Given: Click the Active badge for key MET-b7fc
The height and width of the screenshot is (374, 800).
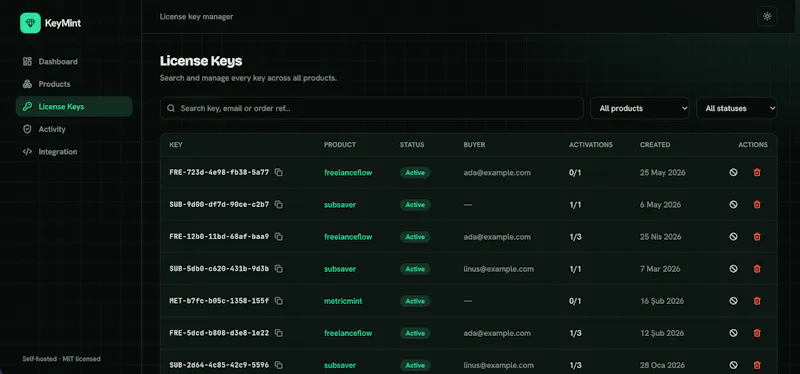Looking at the screenshot, I should tap(415, 301).
